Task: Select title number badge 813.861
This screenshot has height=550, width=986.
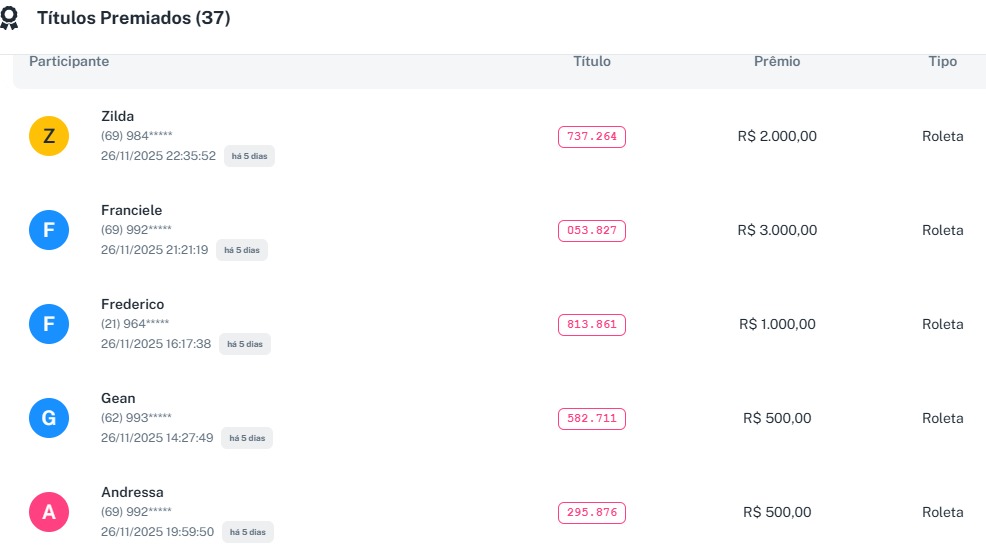Action: point(592,325)
